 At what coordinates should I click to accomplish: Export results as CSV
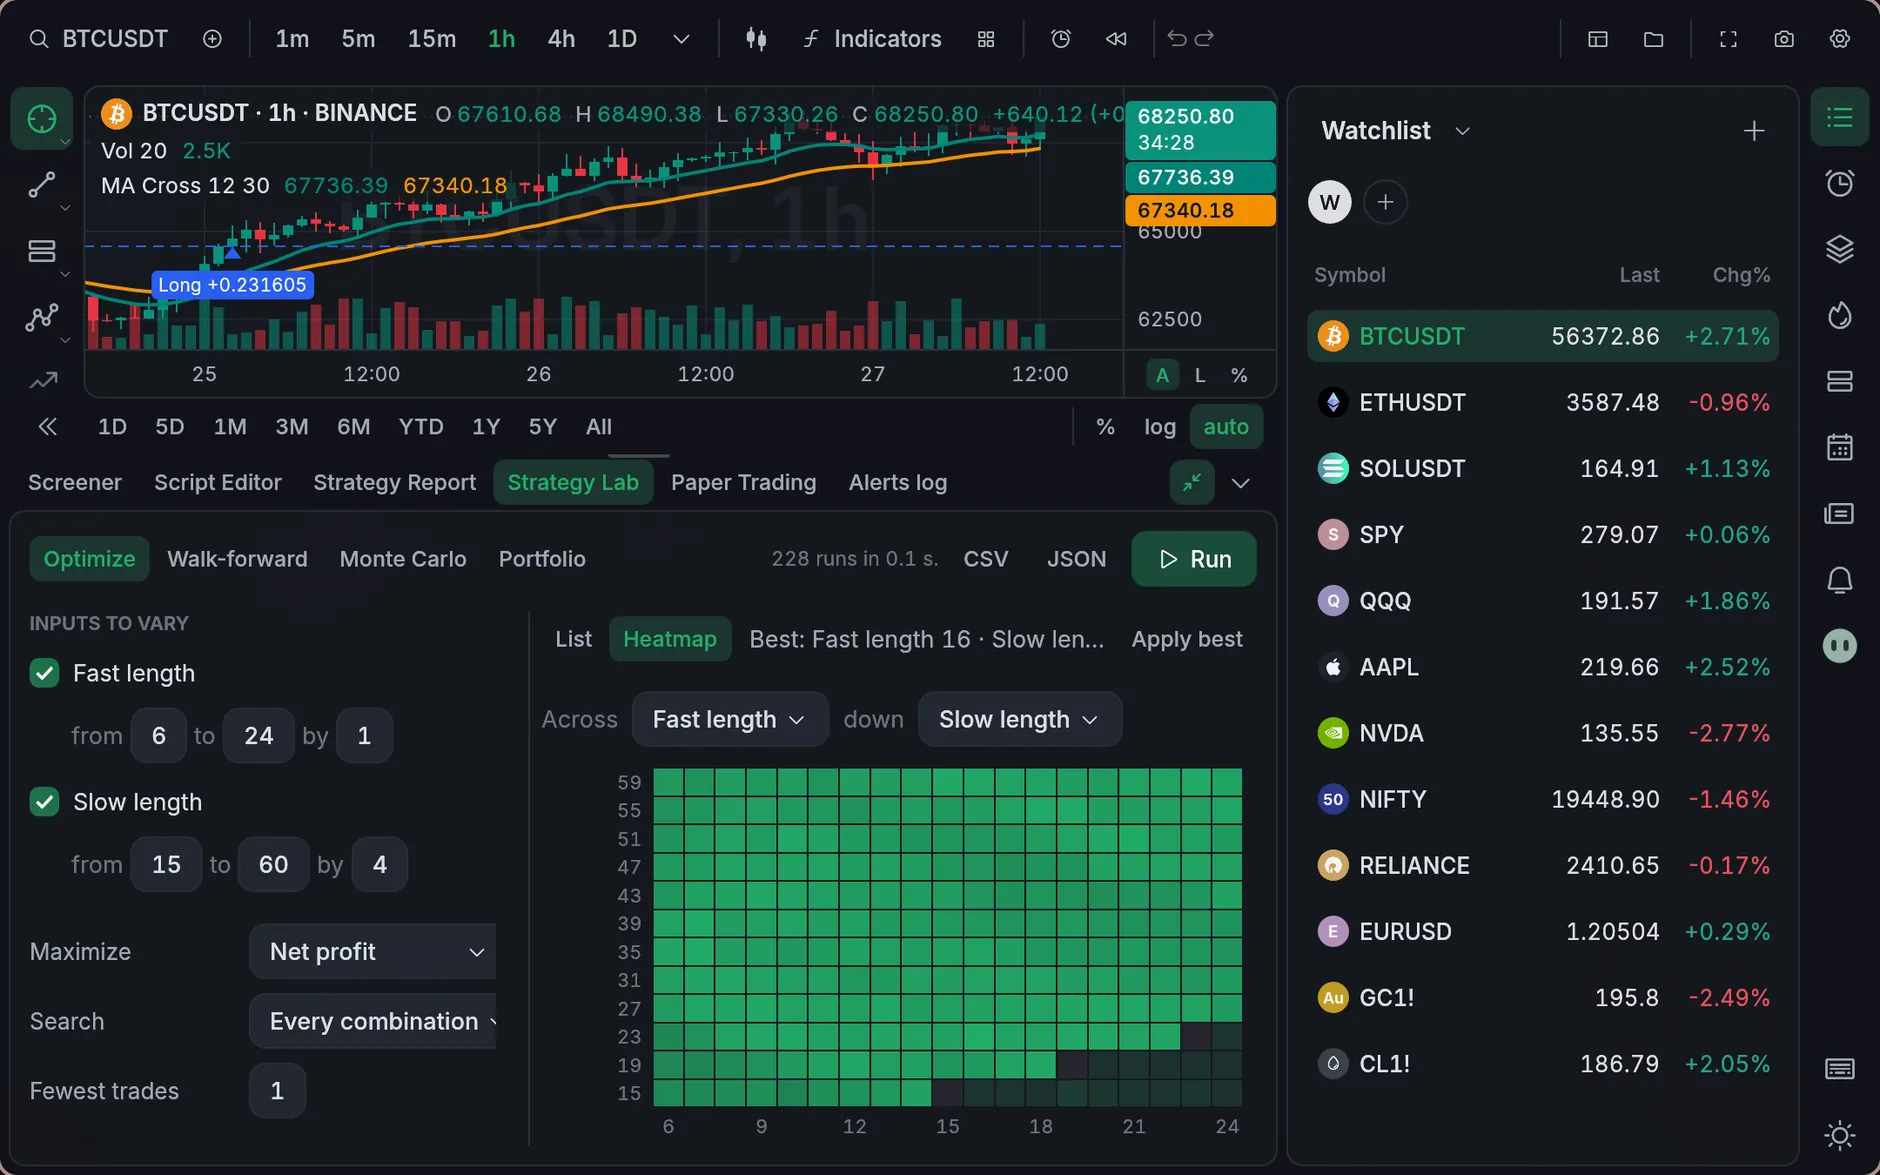click(x=986, y=559)
